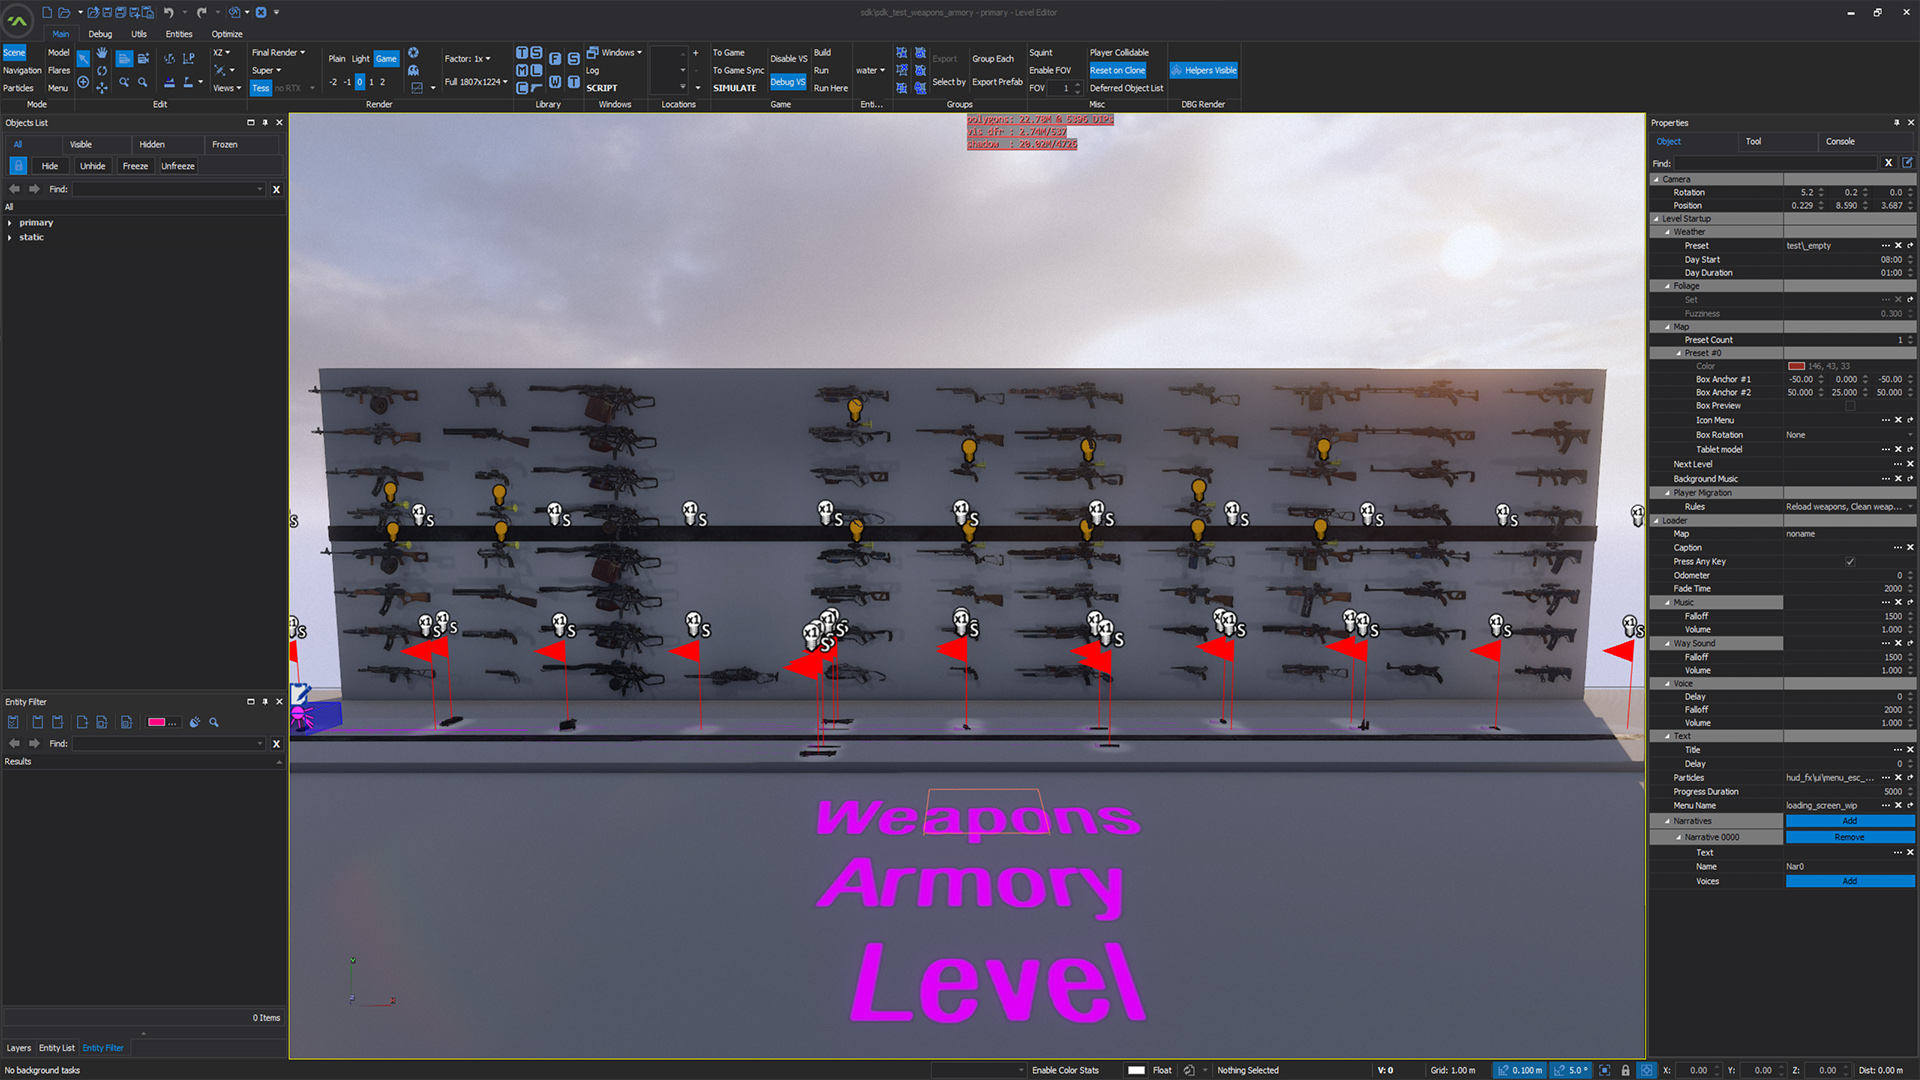This screenshot has width=1920, height=1080.
Task: Open the water entity dropdown
Action: coord(870,71)
